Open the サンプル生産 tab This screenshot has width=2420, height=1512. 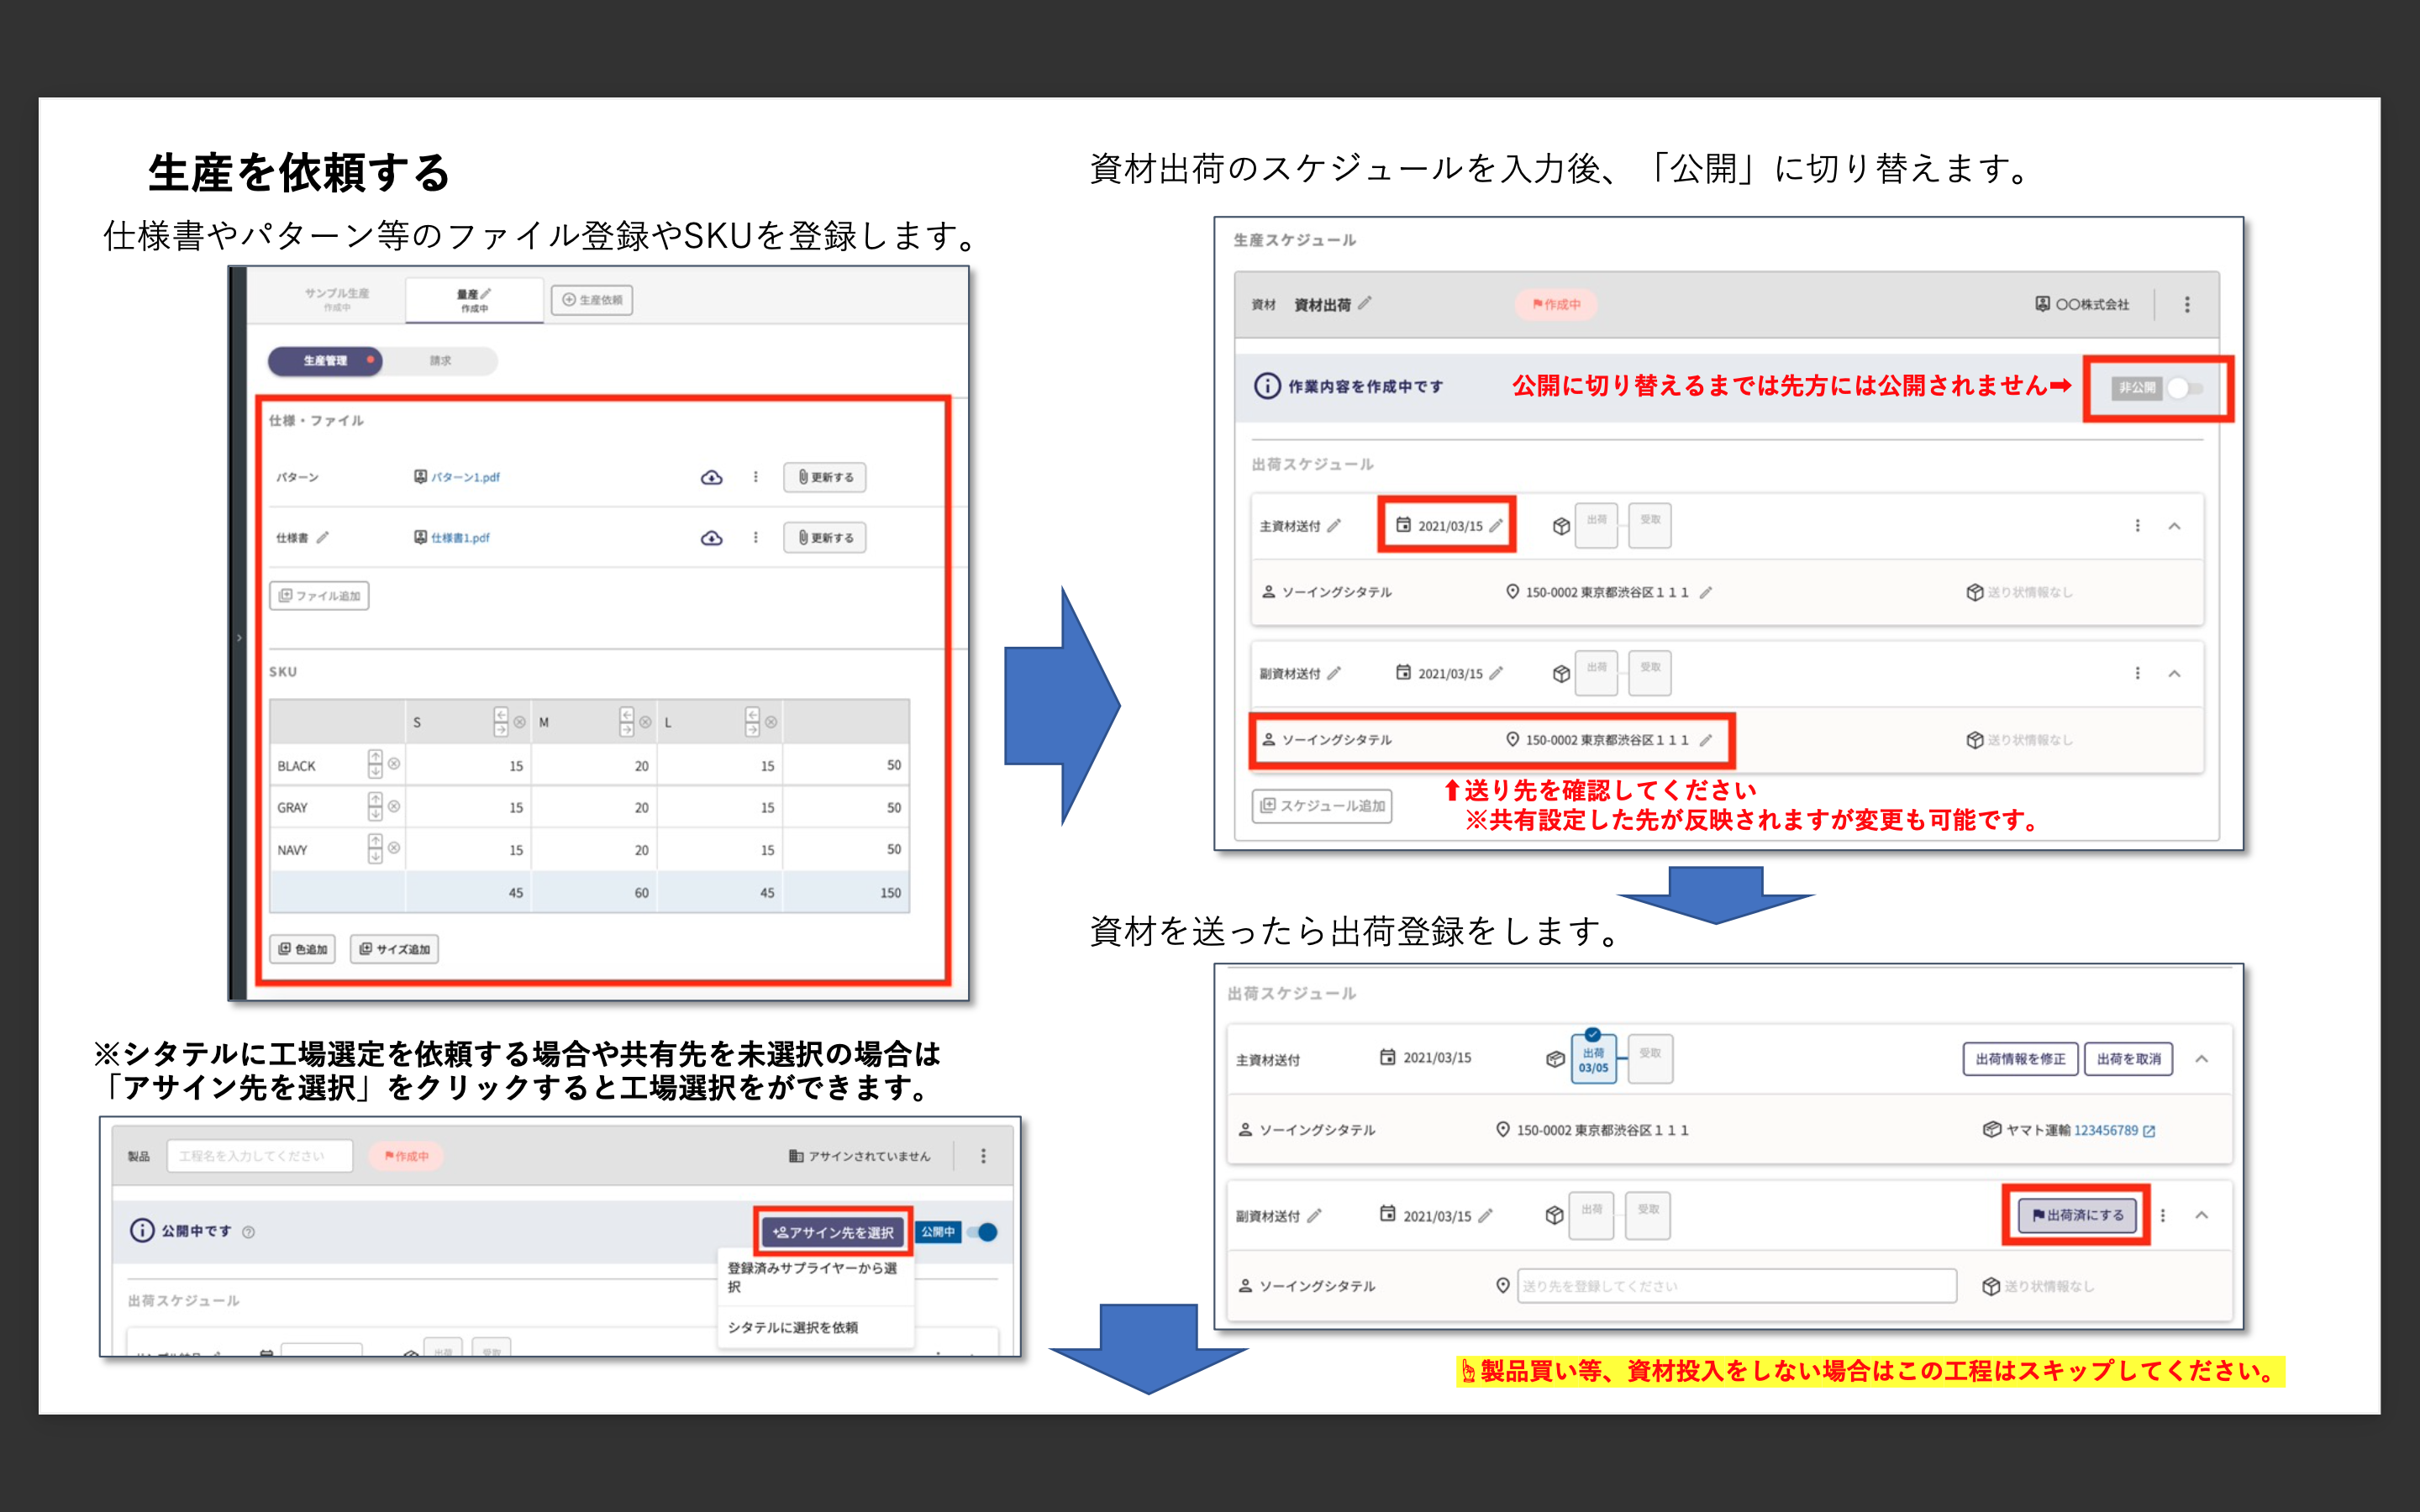tap(337, 299)
